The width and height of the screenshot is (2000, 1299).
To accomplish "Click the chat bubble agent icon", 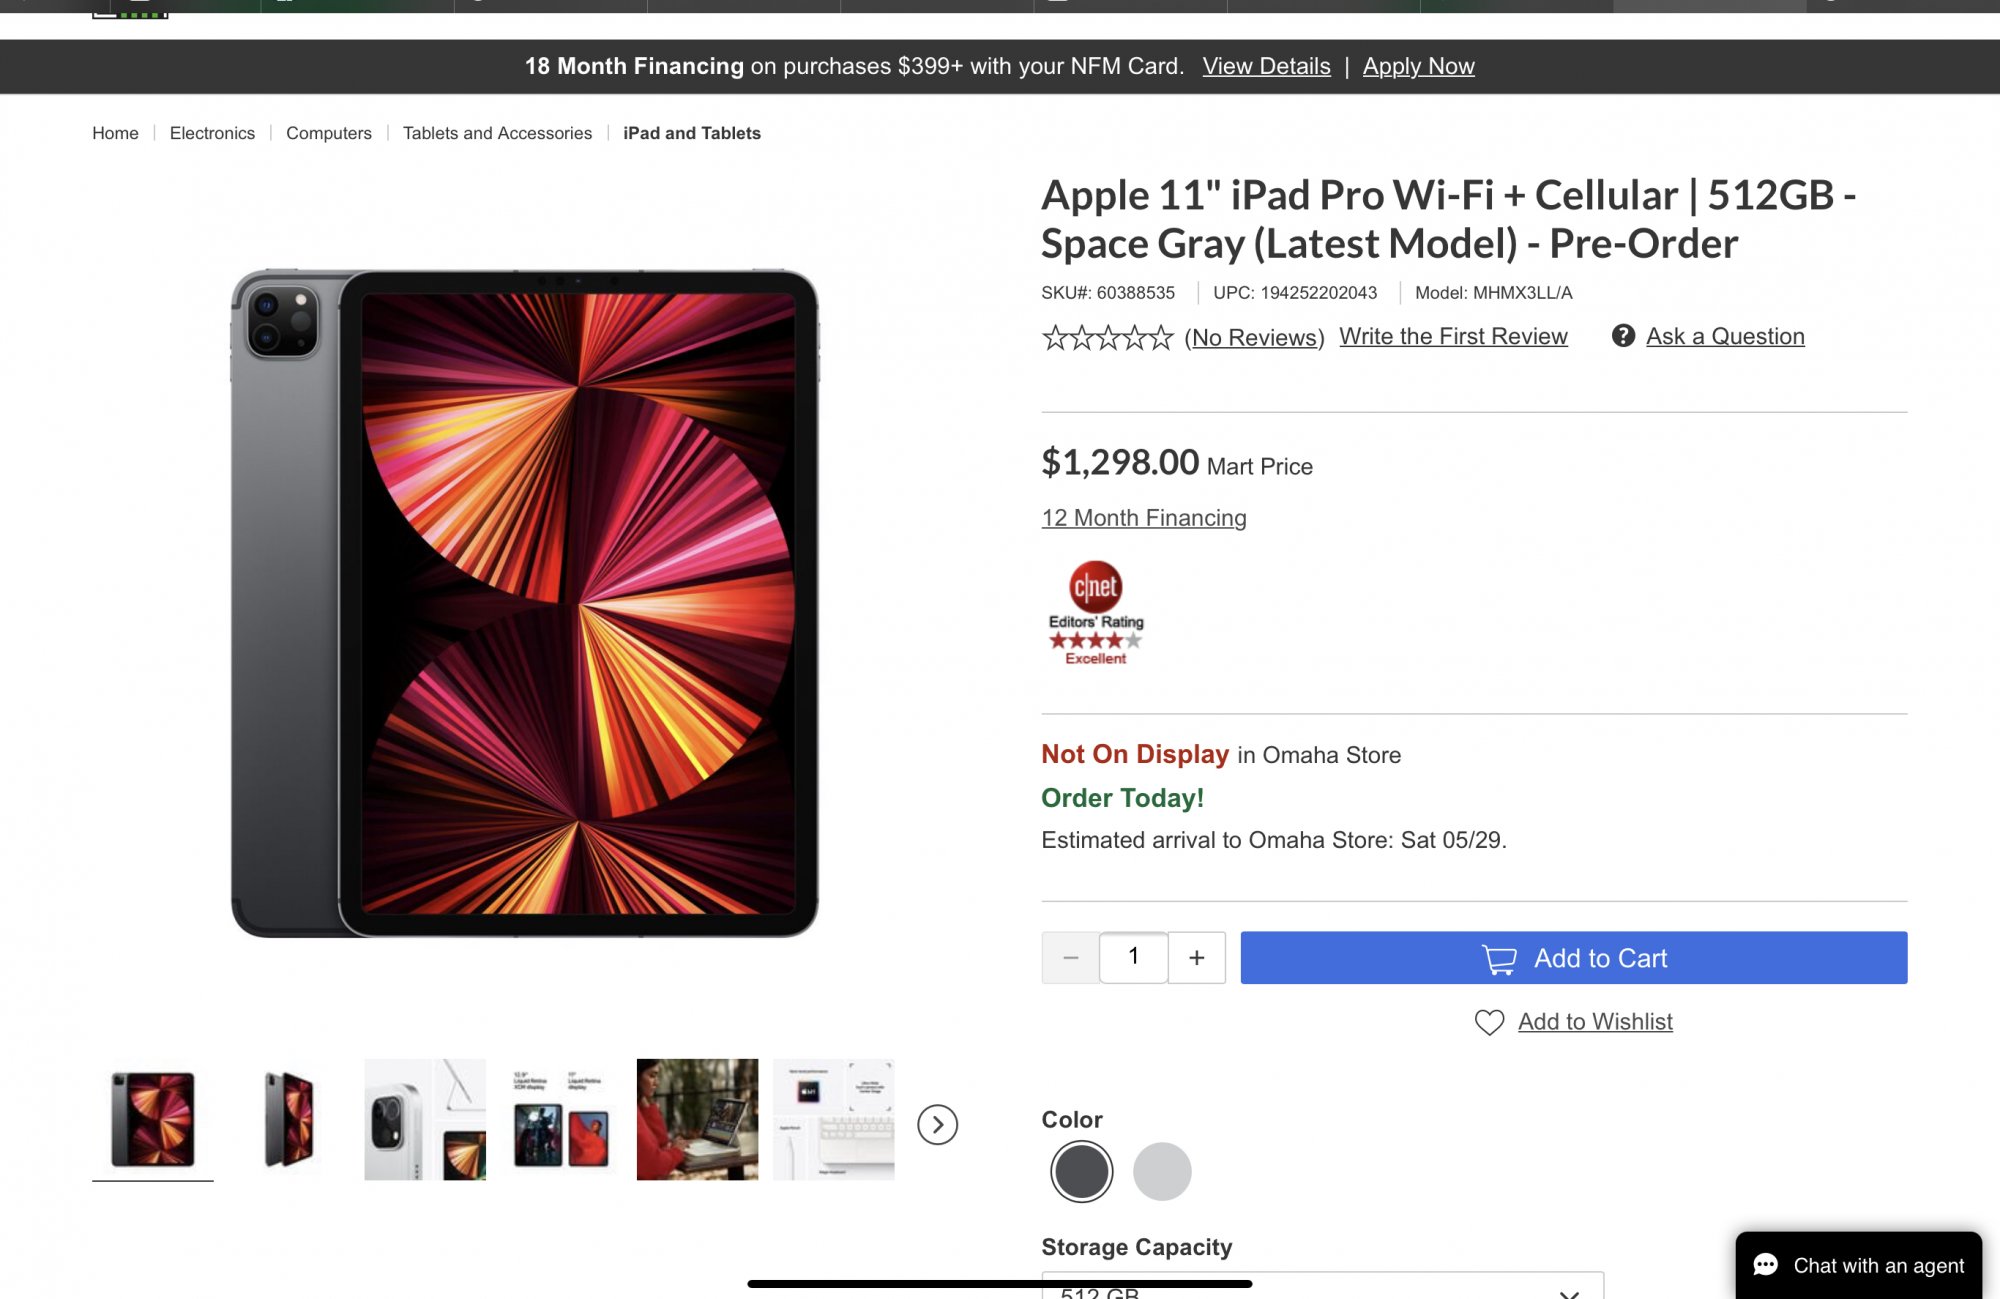I will click(1766, 1265).
